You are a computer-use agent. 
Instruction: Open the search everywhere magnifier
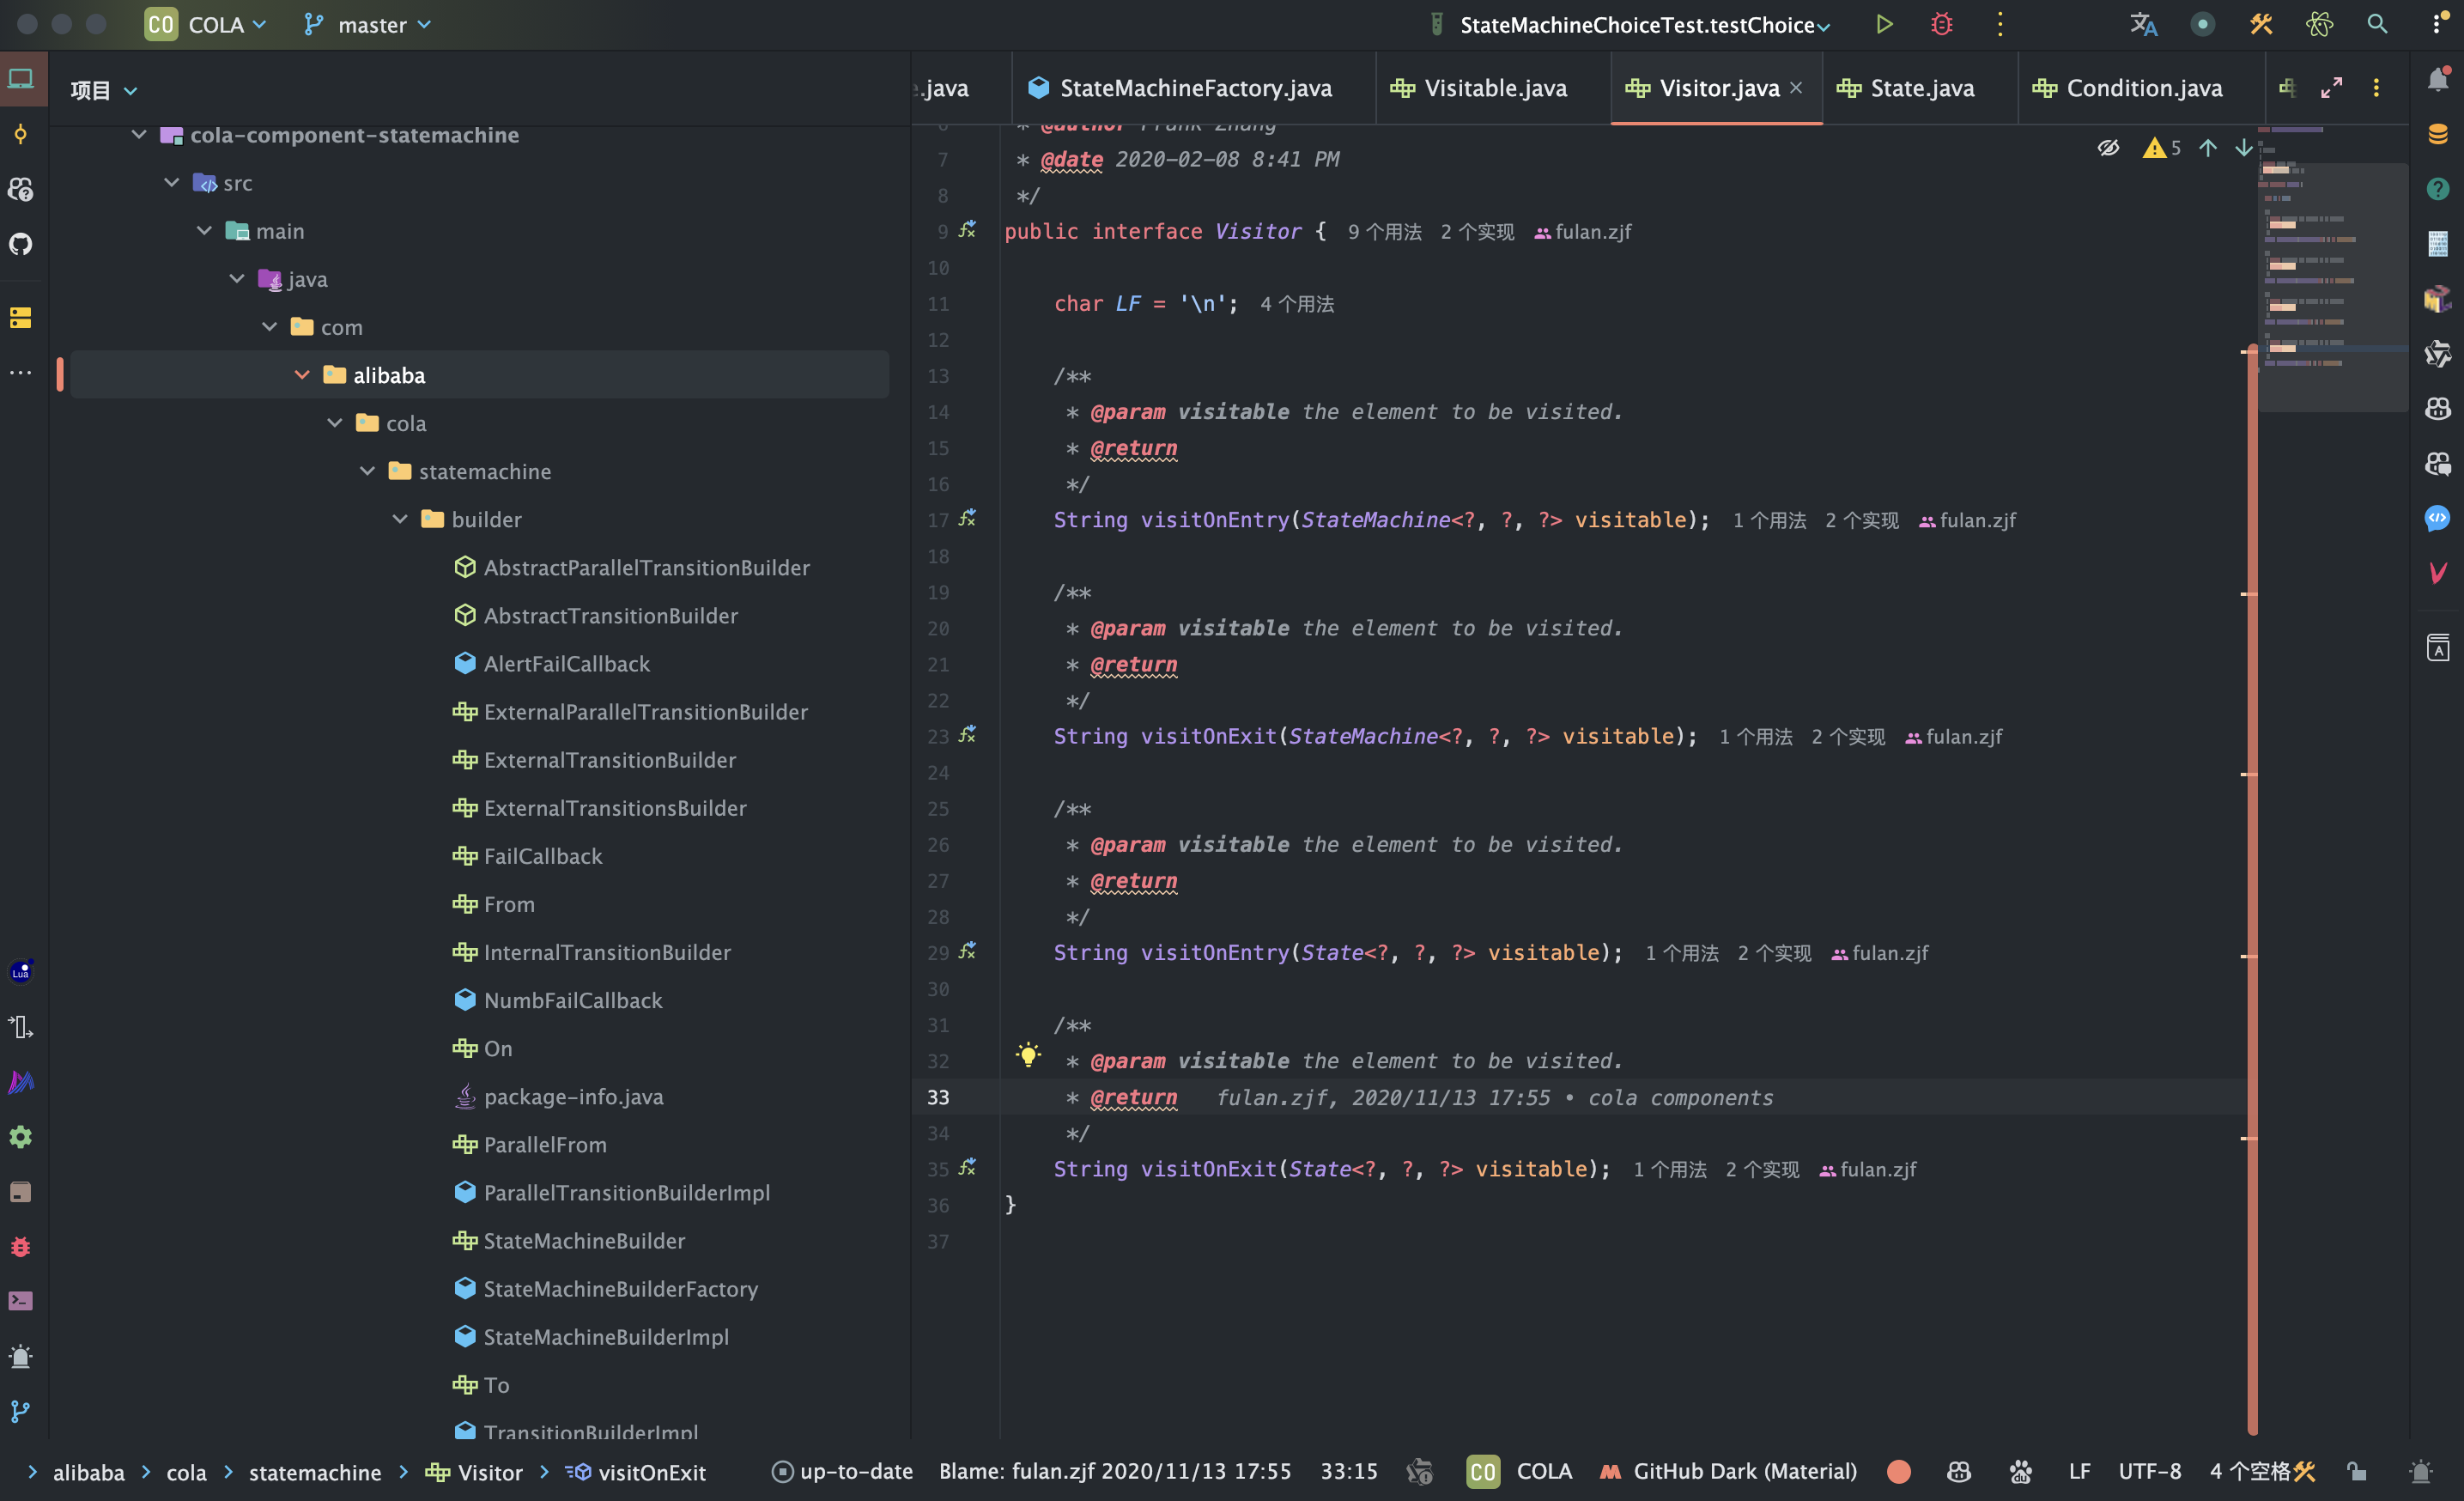click(2377, 24)
